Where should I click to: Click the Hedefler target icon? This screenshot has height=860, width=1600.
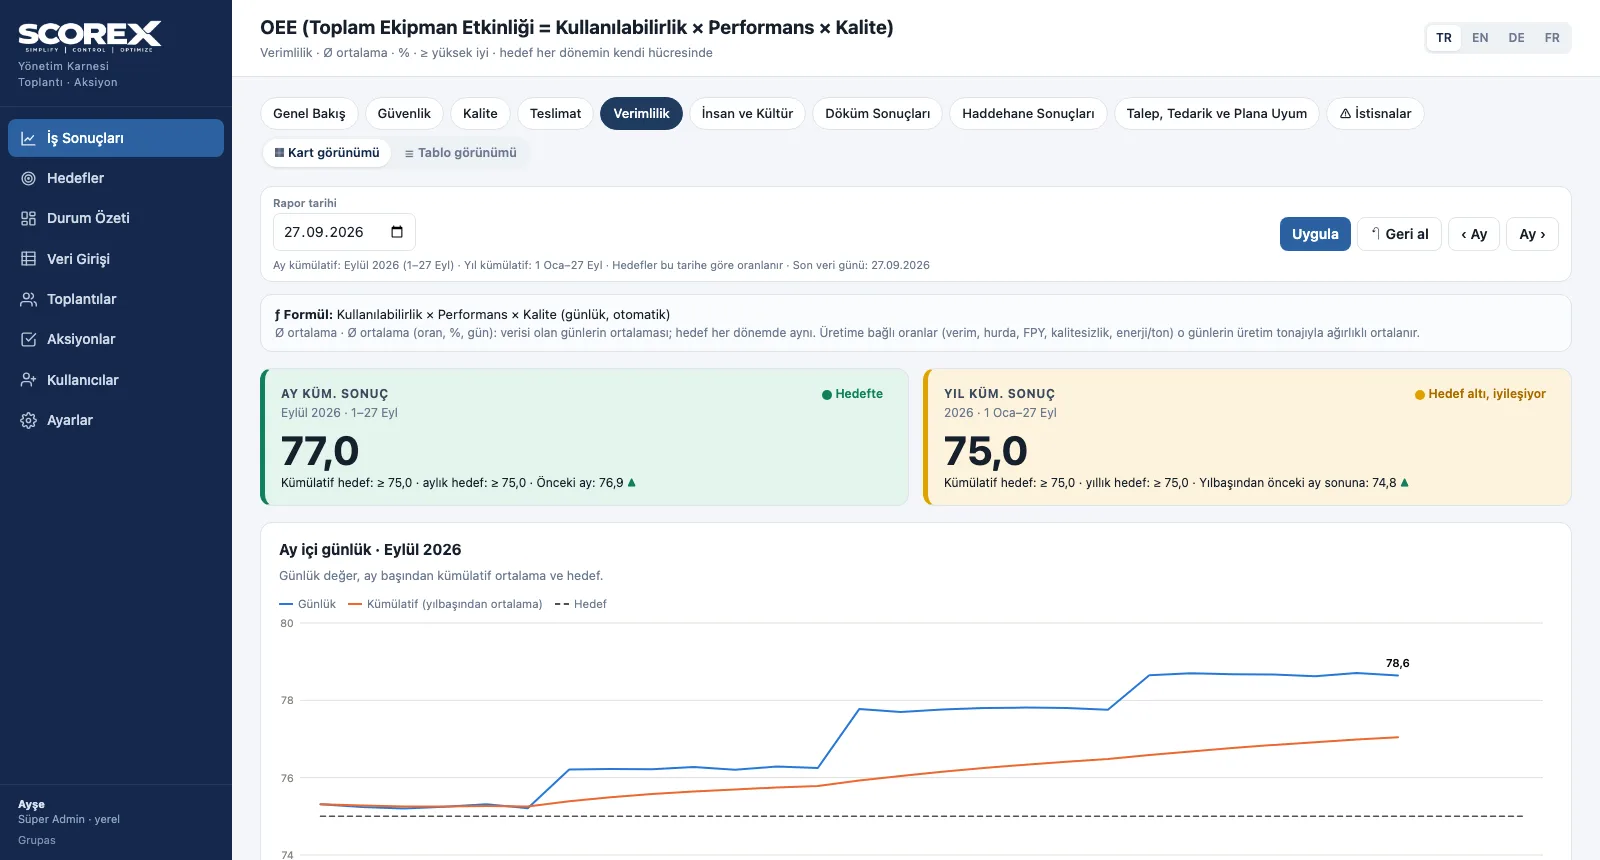[29, 178]
